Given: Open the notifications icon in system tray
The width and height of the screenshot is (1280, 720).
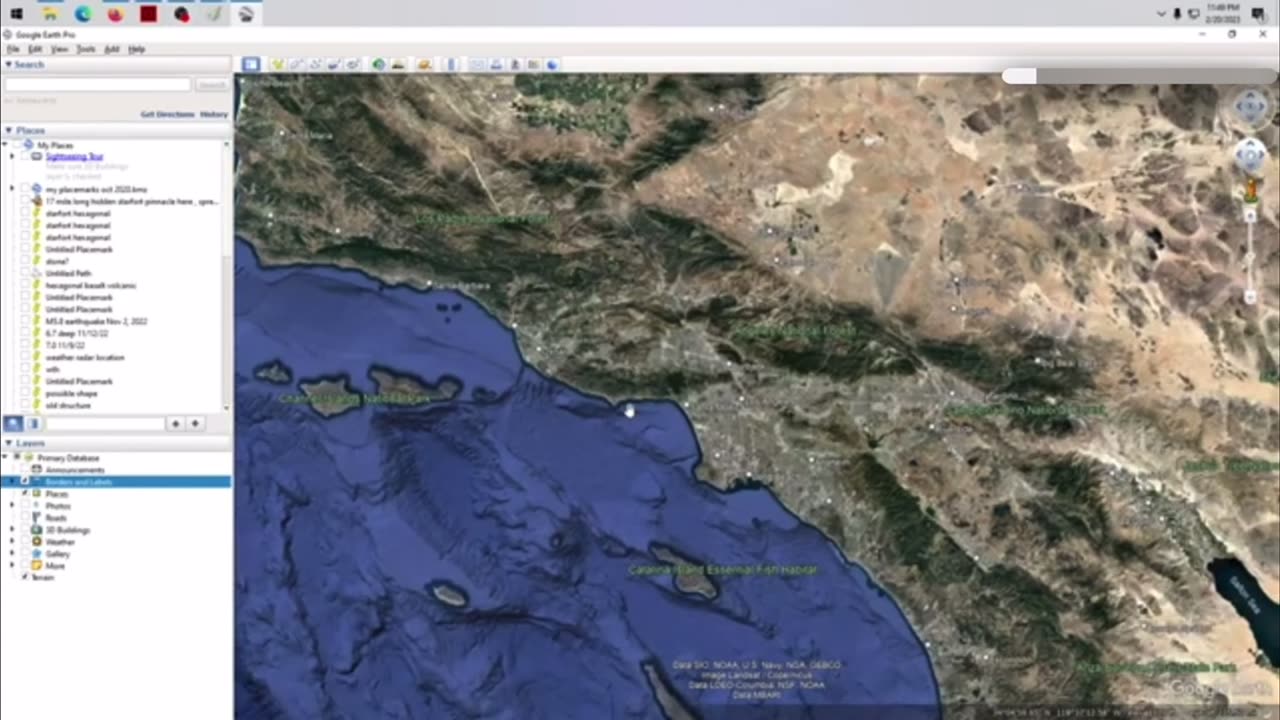Looking at the screenshot, I should click(1258, 13).
